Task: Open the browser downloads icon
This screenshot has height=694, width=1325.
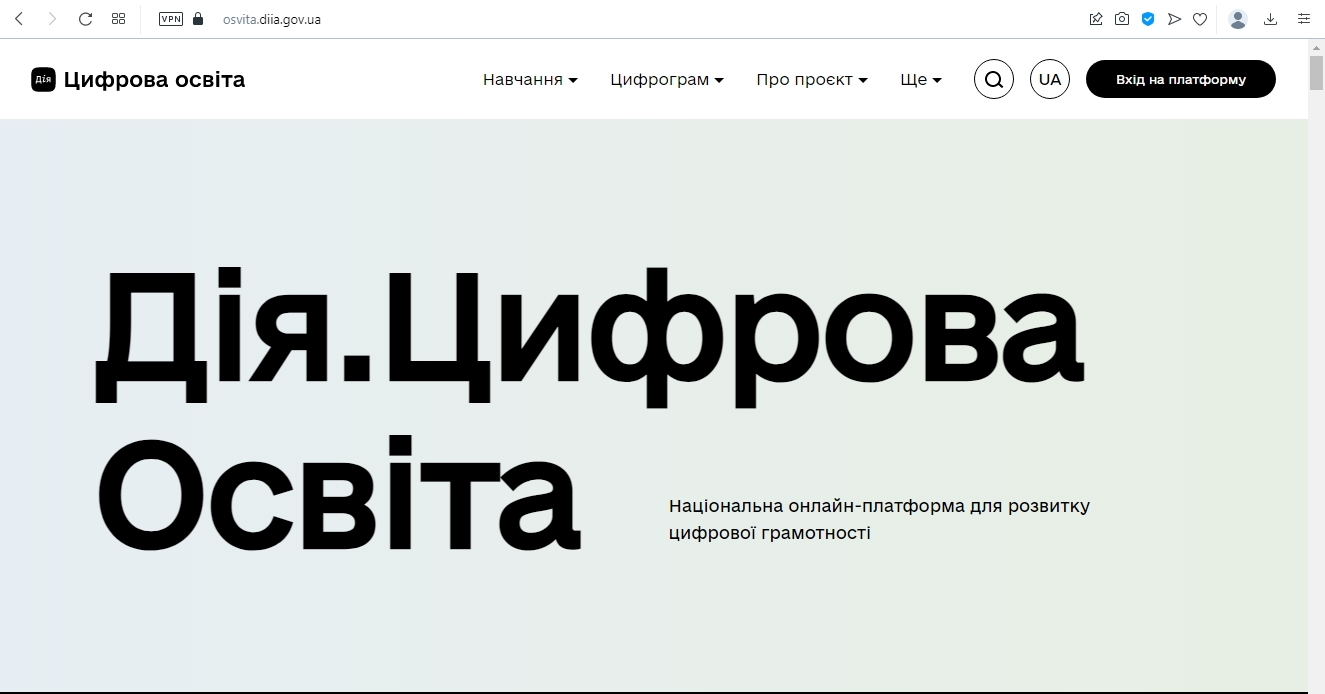Action: [1271, 19]
